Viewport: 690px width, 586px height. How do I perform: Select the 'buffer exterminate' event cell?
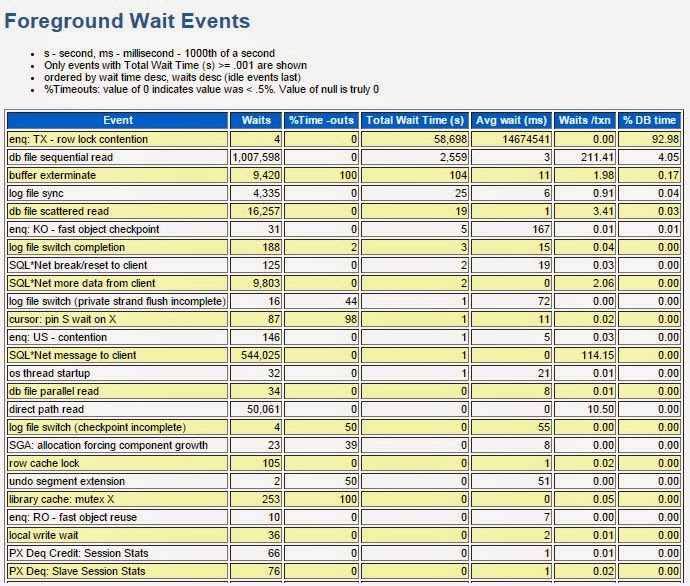point(118,176)
